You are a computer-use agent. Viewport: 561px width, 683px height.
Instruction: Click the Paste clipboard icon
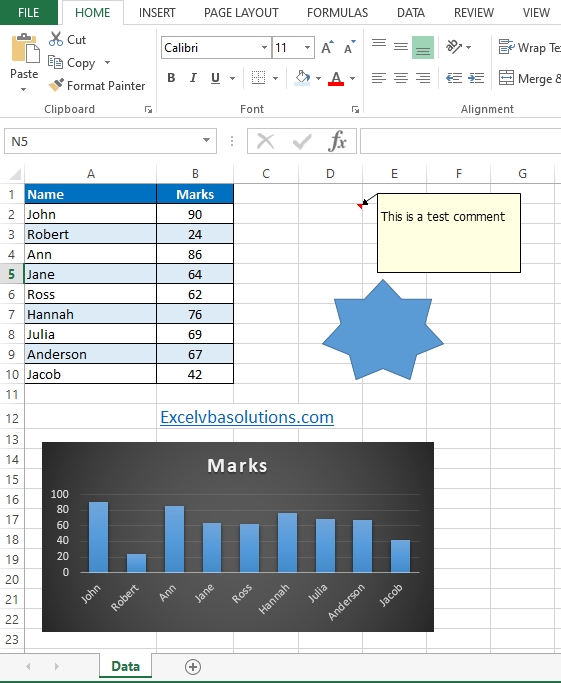coord(25,48)
